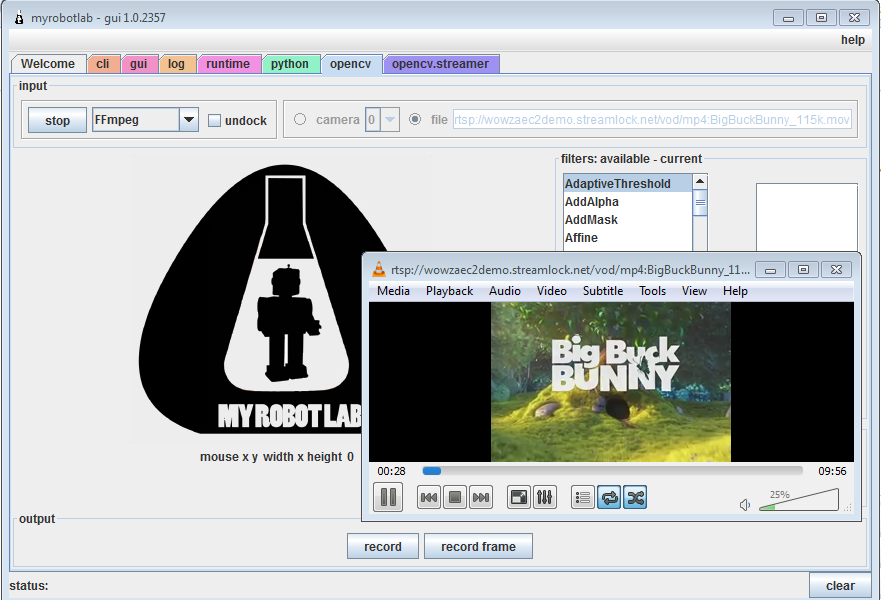Viewport: 881px width, 600px height.
Task: Maximize the VLC window
Action: click(x=803, y=270)
